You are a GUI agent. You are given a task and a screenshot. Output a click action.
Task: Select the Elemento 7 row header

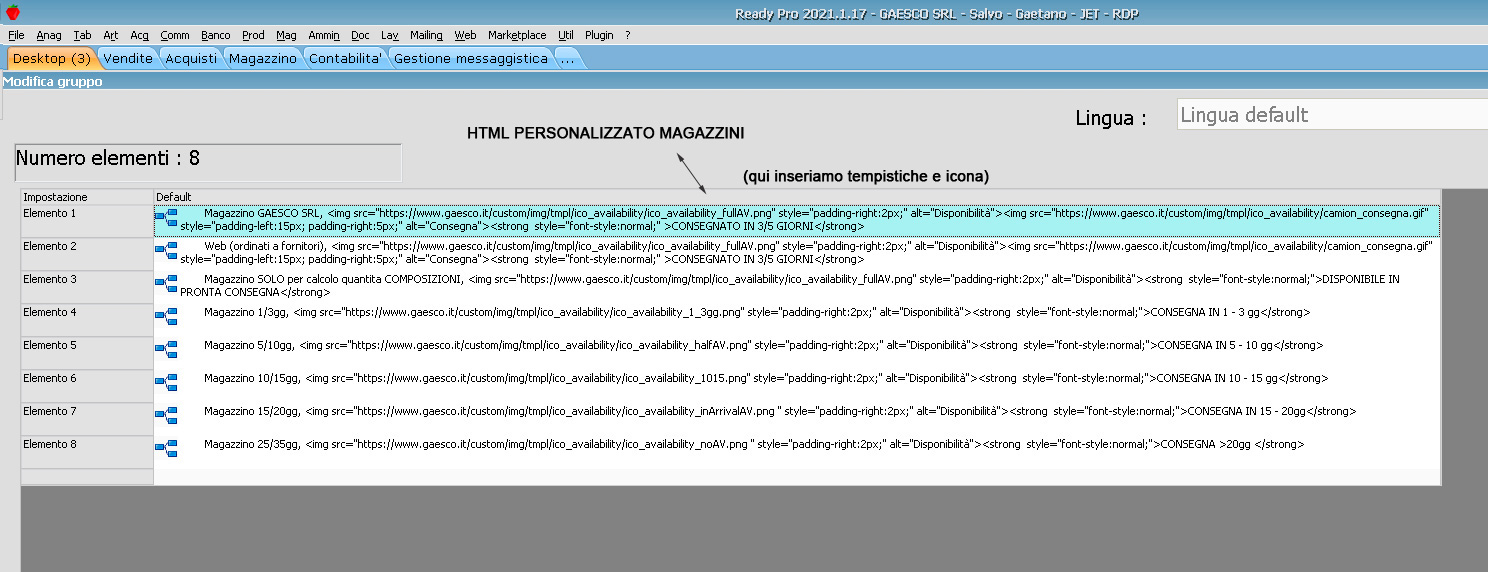coord(87,419)
